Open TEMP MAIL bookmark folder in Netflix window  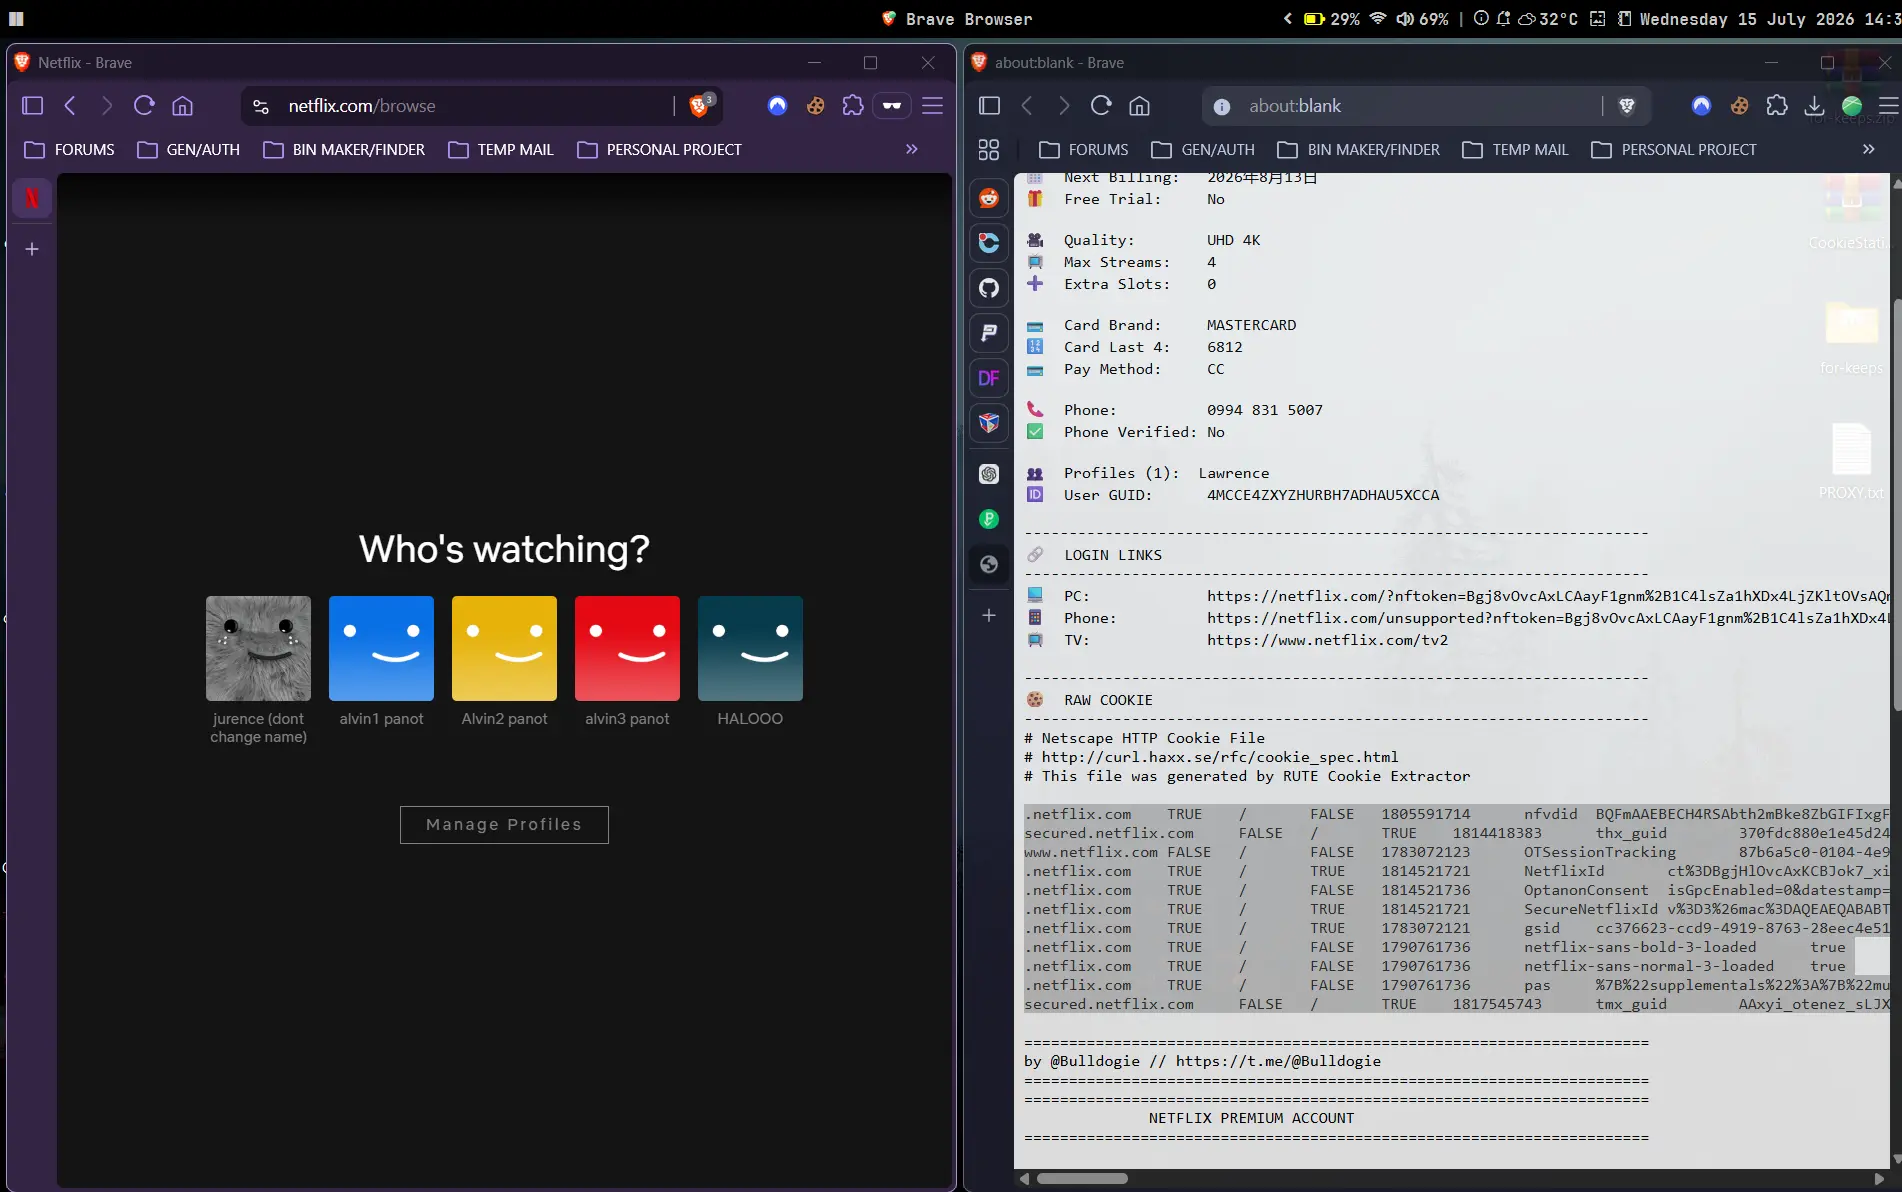click(500, 149)
